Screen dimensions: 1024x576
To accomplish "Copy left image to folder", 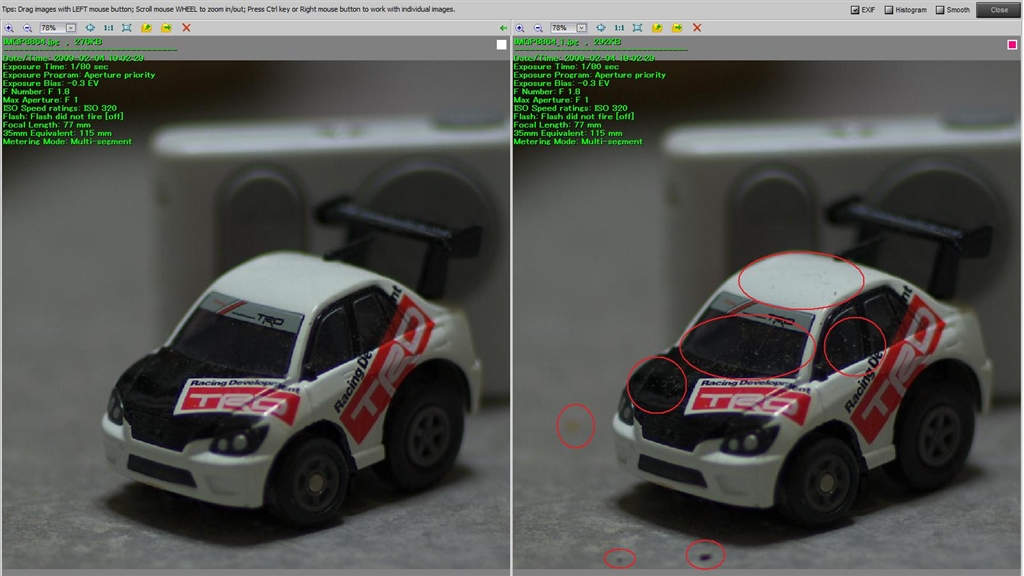I will tap(146, 28).
